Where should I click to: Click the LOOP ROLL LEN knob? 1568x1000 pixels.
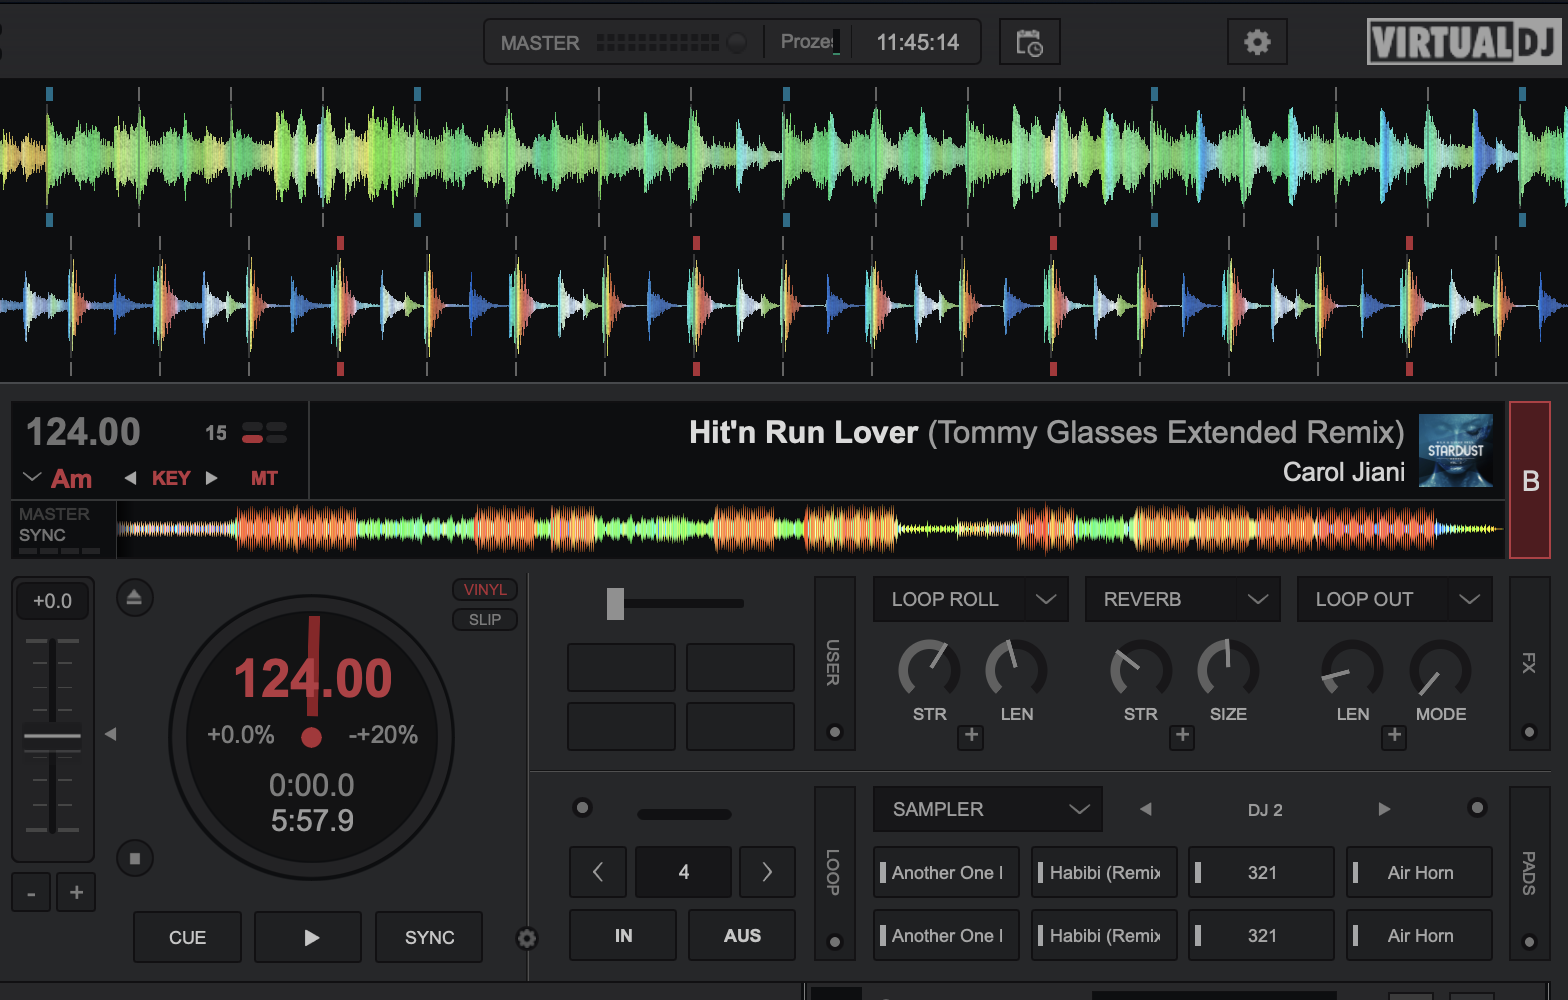coord(1016,669)
